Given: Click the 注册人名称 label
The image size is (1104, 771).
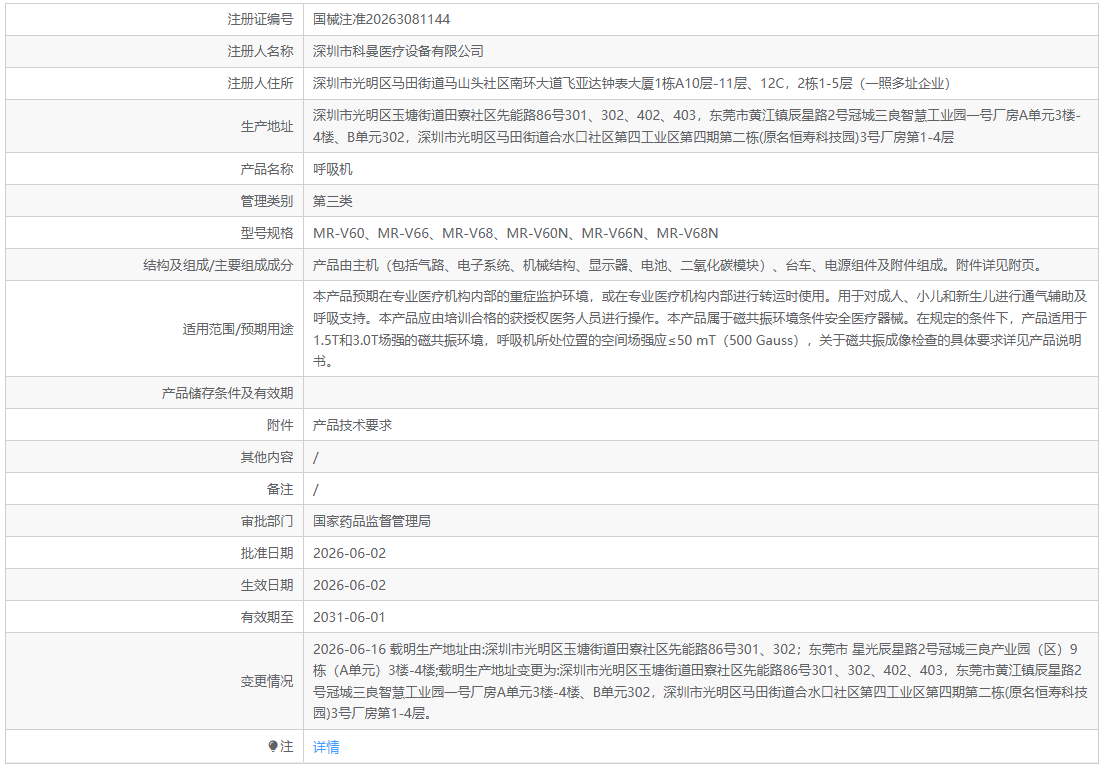Looking at the screenshot, I should [x=260, y=51].
